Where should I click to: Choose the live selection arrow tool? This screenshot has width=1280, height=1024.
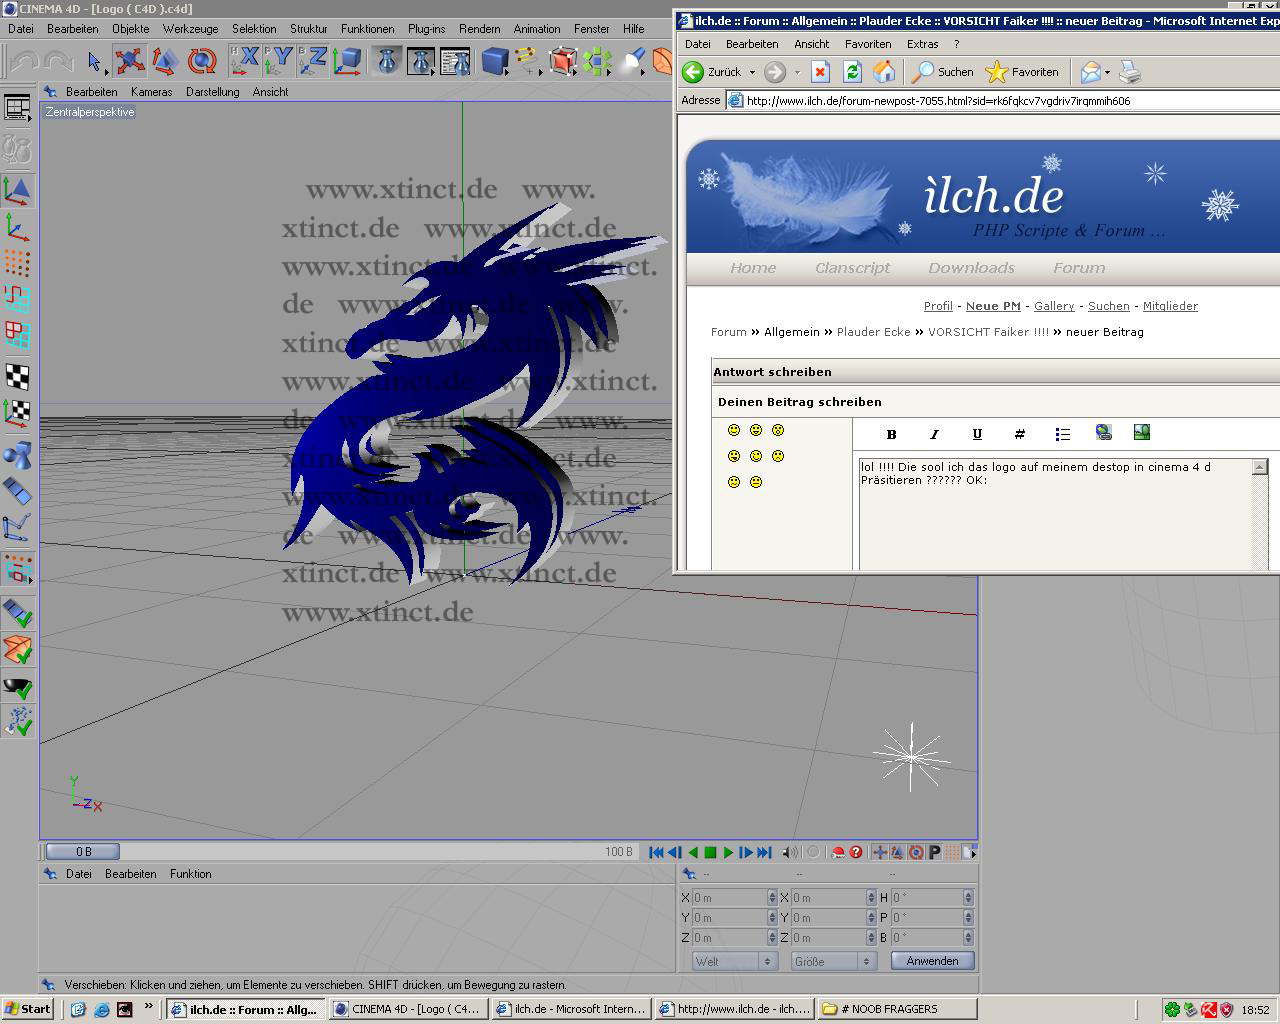pyautogui.click(x=94, y=62)
